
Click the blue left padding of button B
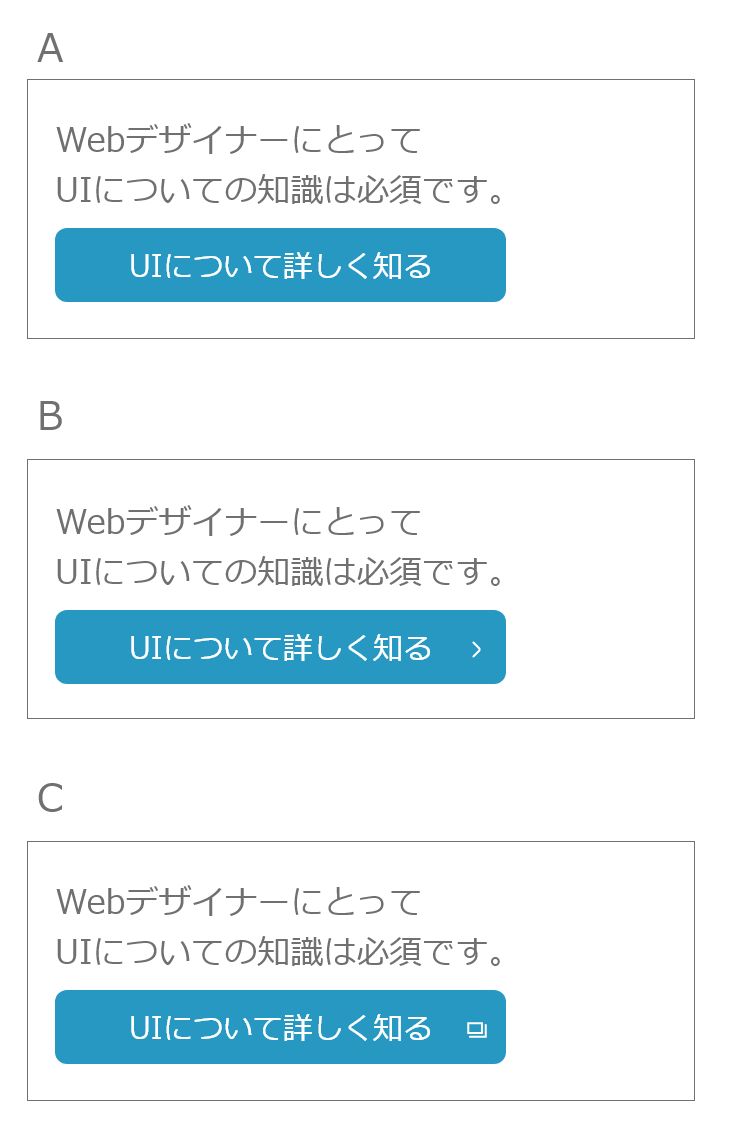[92, 647]
